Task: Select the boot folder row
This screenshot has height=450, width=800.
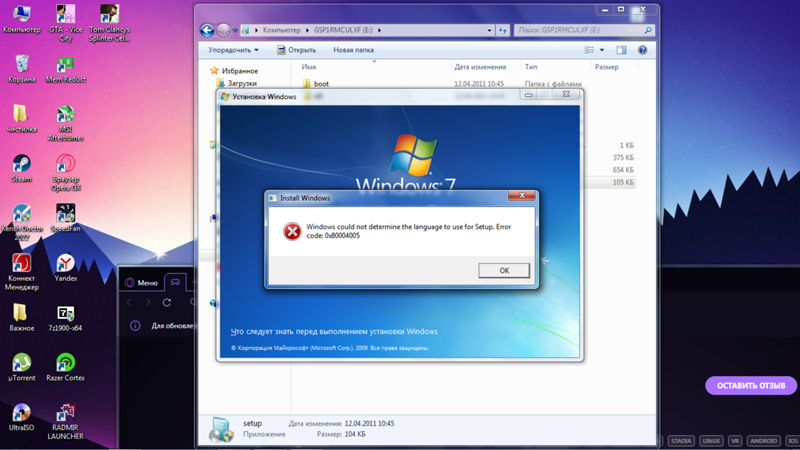Action: [467, 84]
